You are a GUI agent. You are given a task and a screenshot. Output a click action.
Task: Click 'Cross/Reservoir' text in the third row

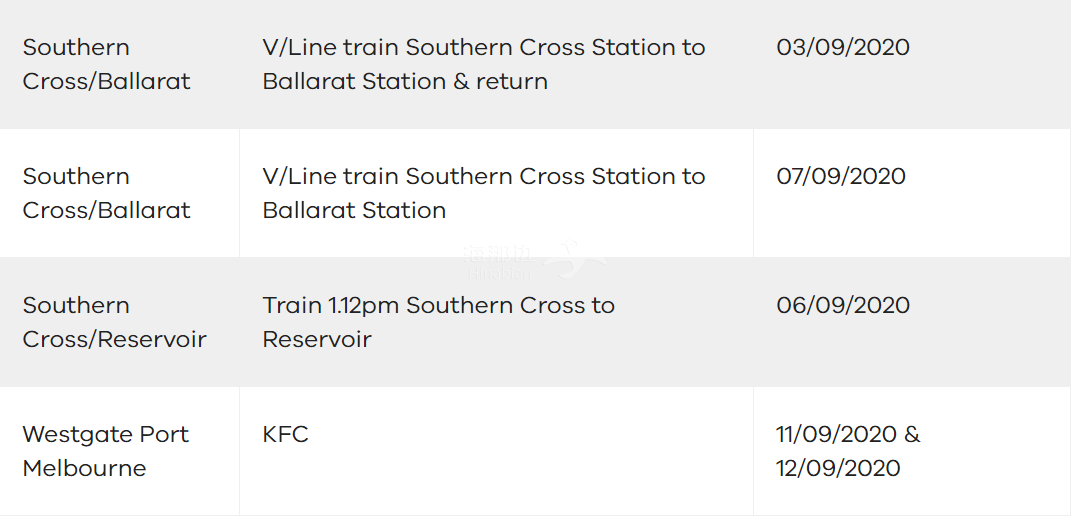tap(114, 339)
